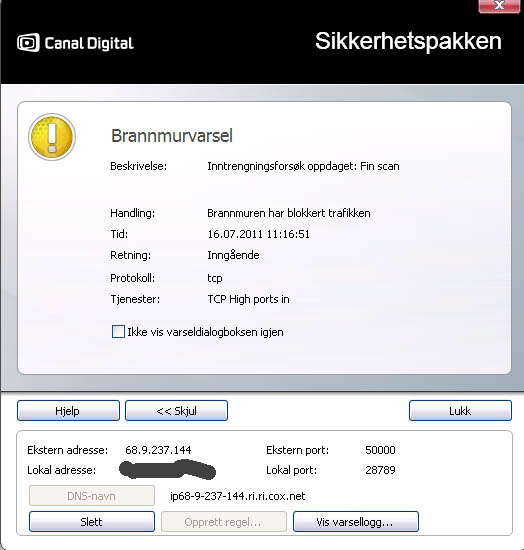
Task: Dismiss the alert with the Lukk button
Action: (x=460, y=410)
